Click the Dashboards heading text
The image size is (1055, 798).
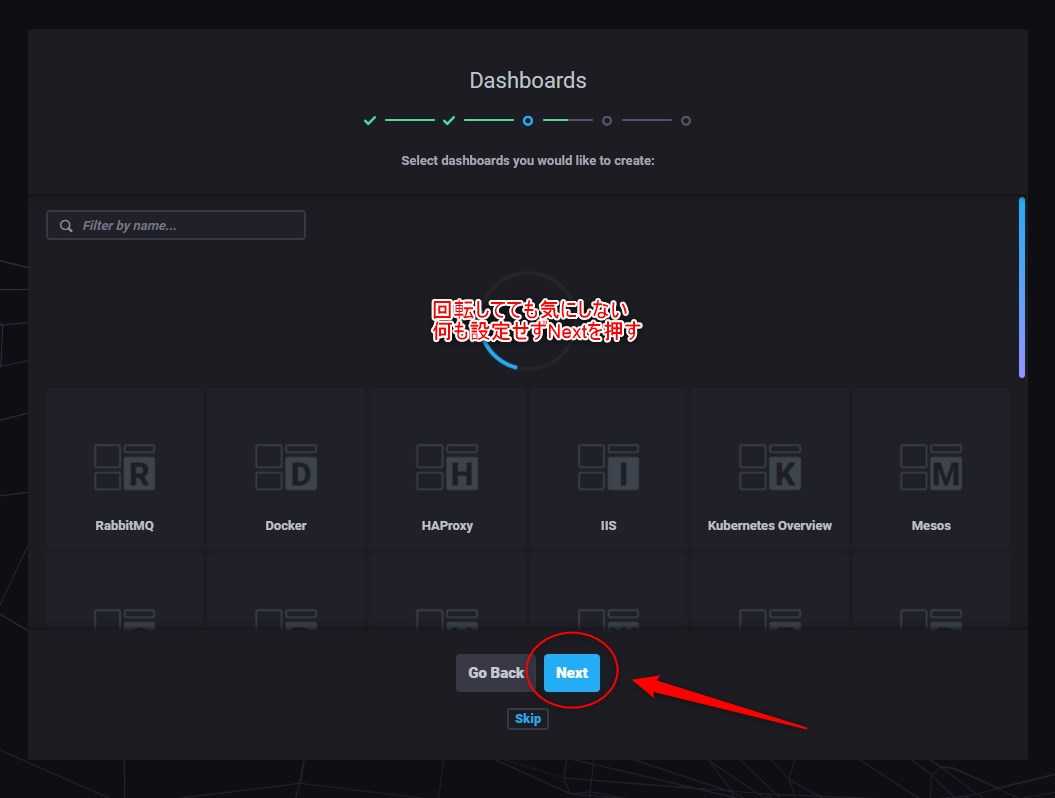(x=528, y=80)
